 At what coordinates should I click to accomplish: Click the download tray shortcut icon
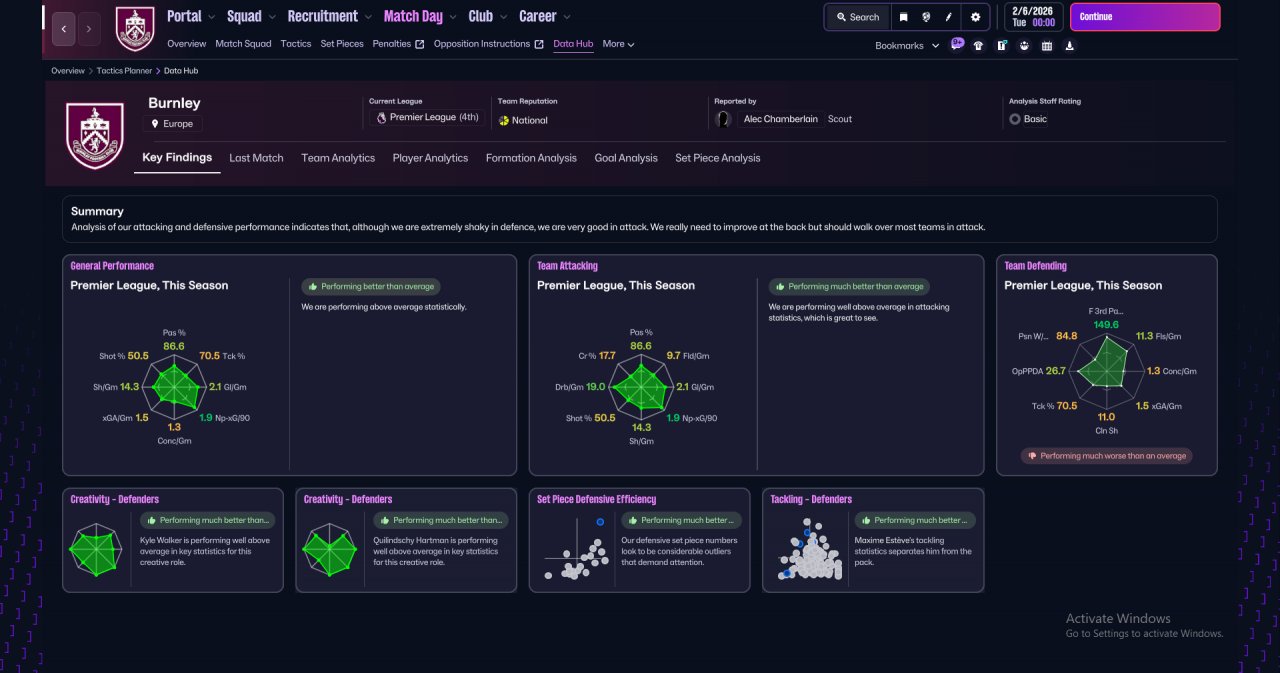point(1070,45)
